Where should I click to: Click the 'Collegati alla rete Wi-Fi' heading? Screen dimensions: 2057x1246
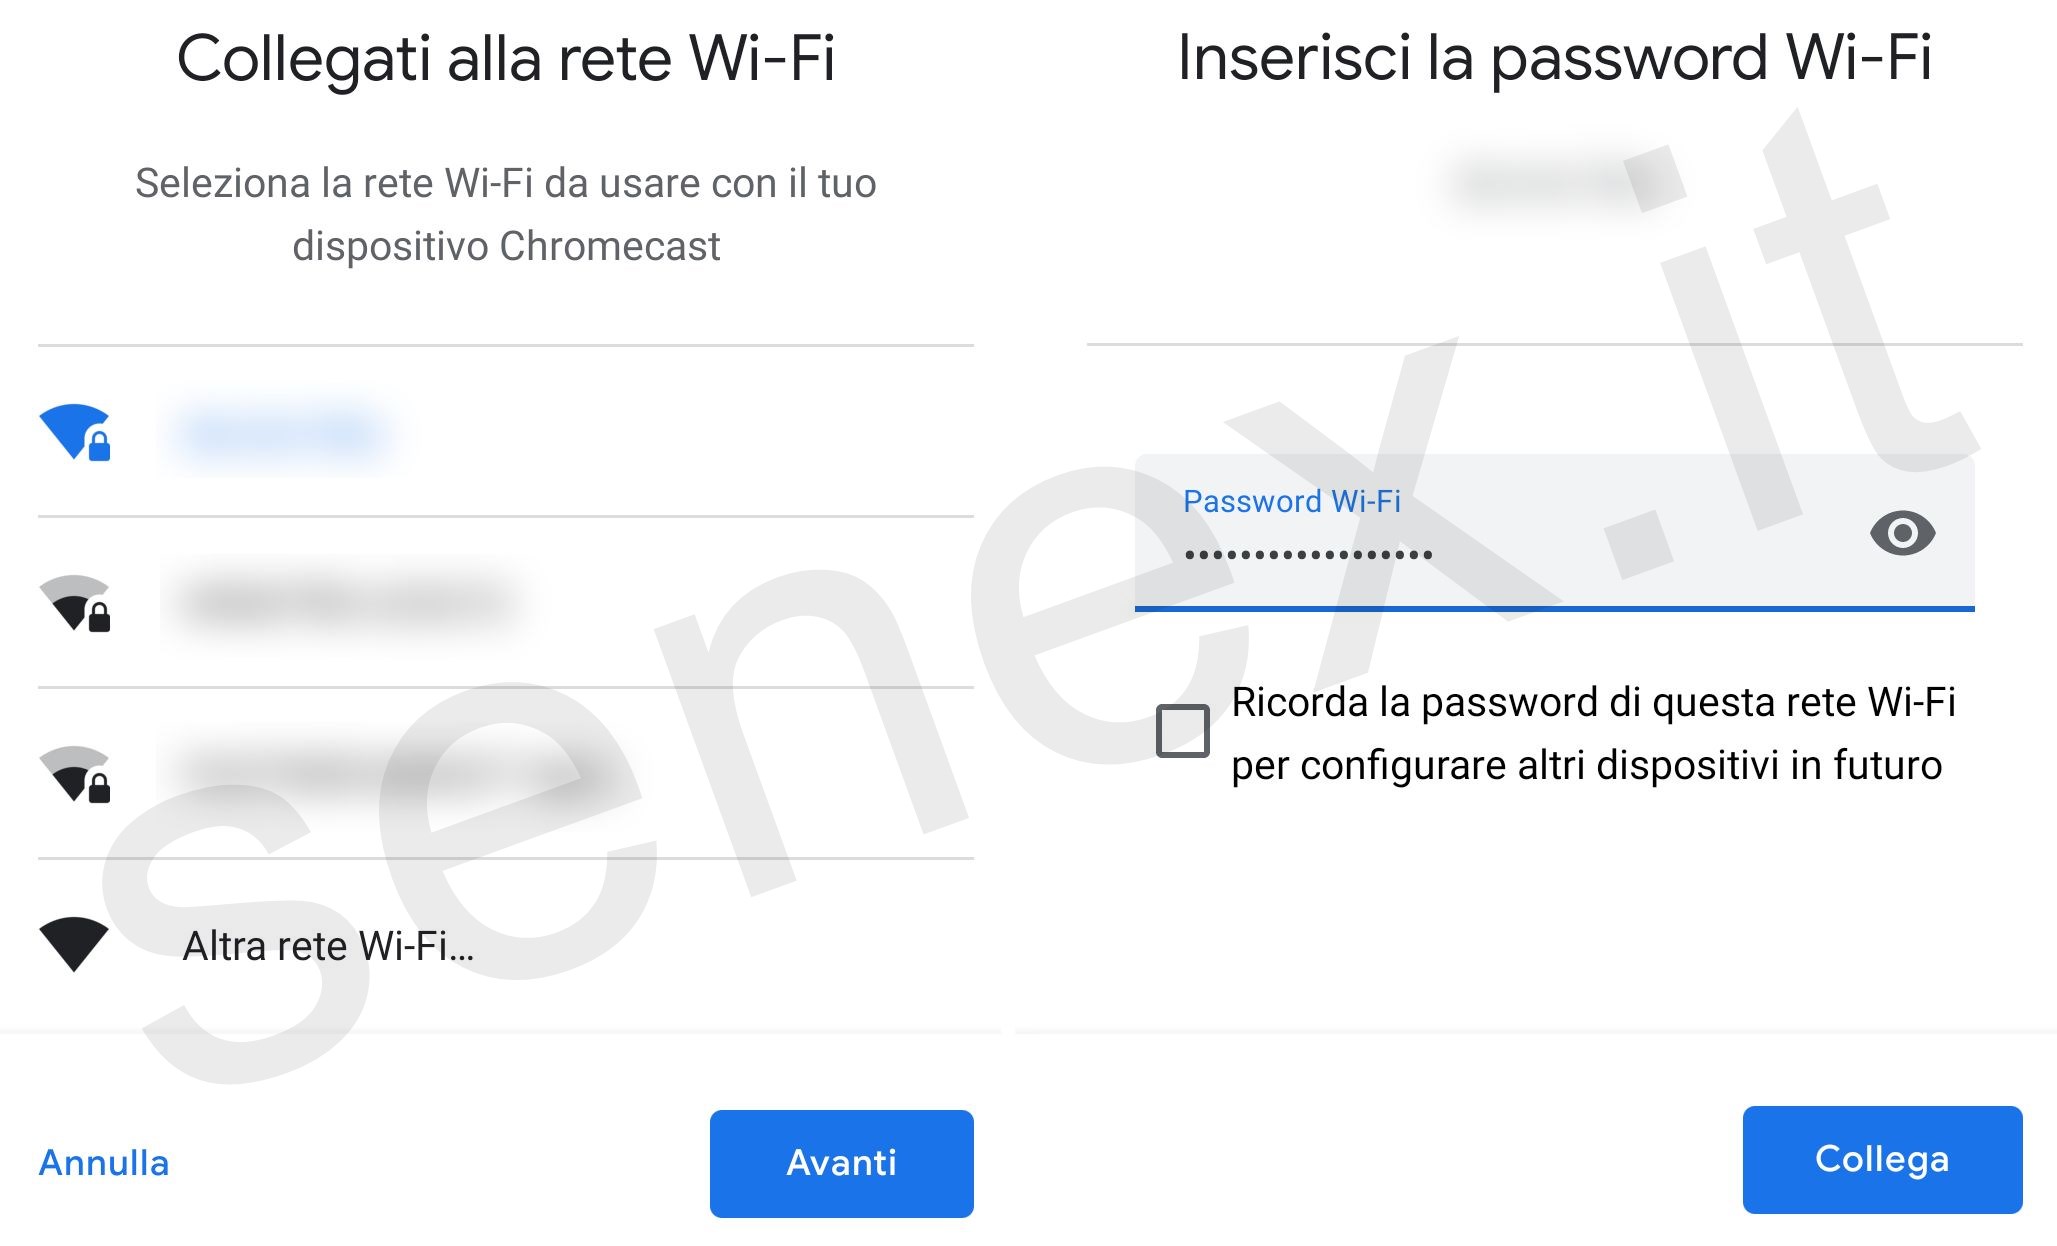(506, 58)
